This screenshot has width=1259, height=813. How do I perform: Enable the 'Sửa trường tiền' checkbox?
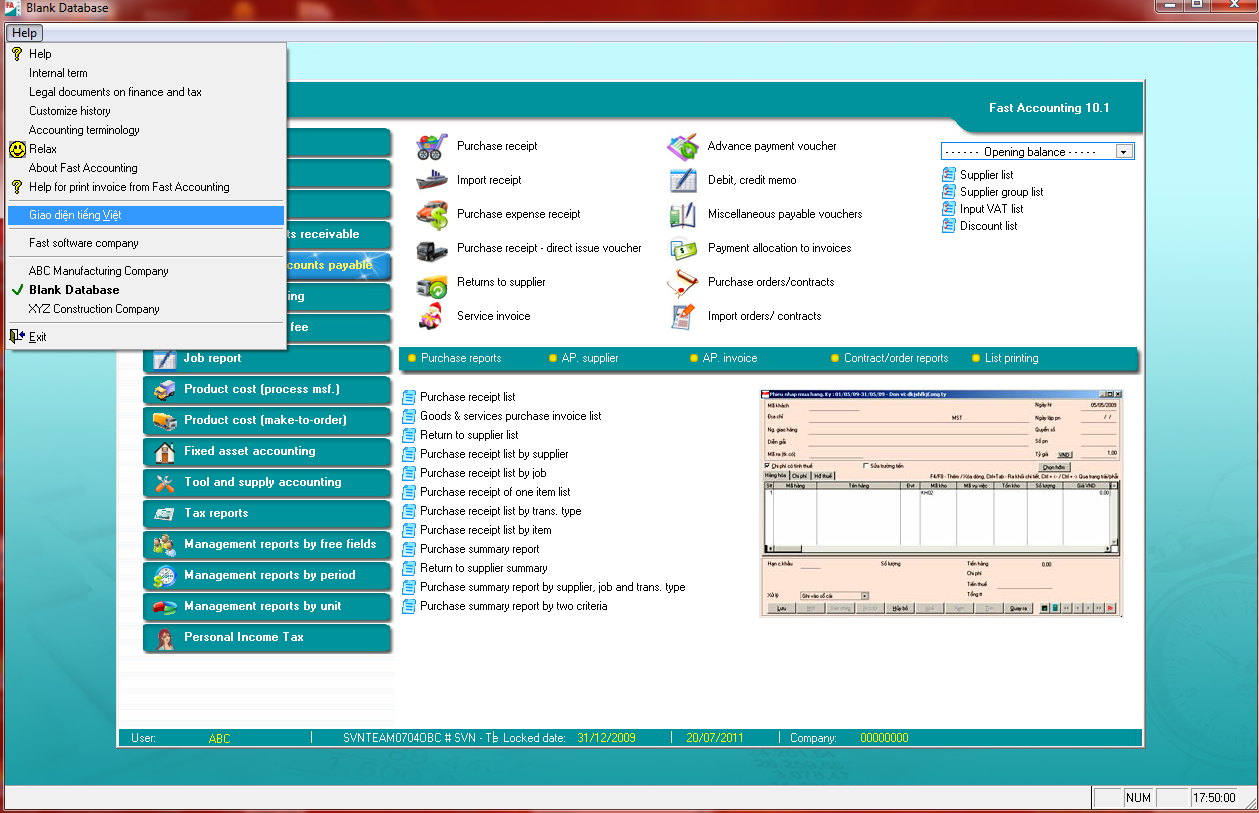tap(867, 467)
